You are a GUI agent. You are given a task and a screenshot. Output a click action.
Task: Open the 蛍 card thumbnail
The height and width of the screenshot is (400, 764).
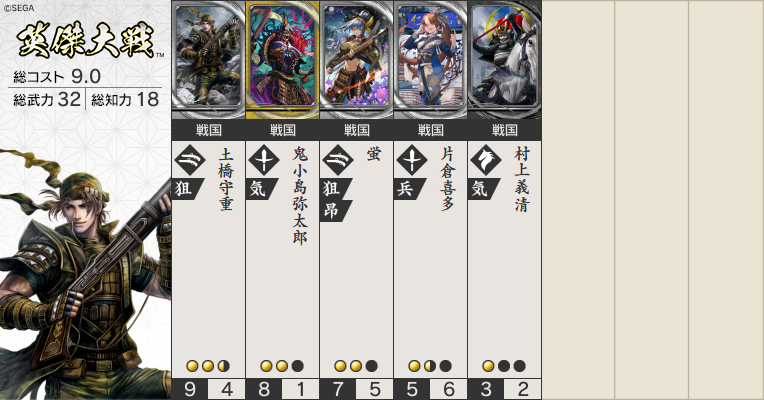[x=357, y=59]
